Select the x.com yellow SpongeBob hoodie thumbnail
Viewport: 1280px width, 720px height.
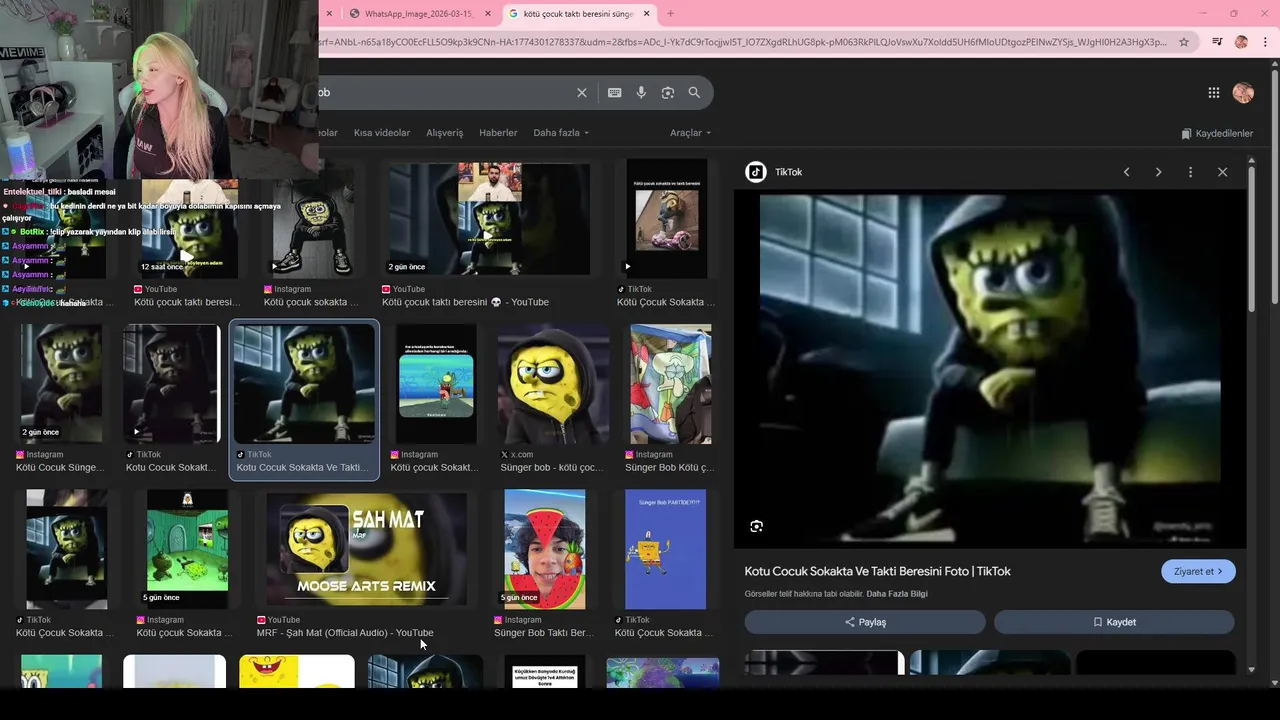553,384
